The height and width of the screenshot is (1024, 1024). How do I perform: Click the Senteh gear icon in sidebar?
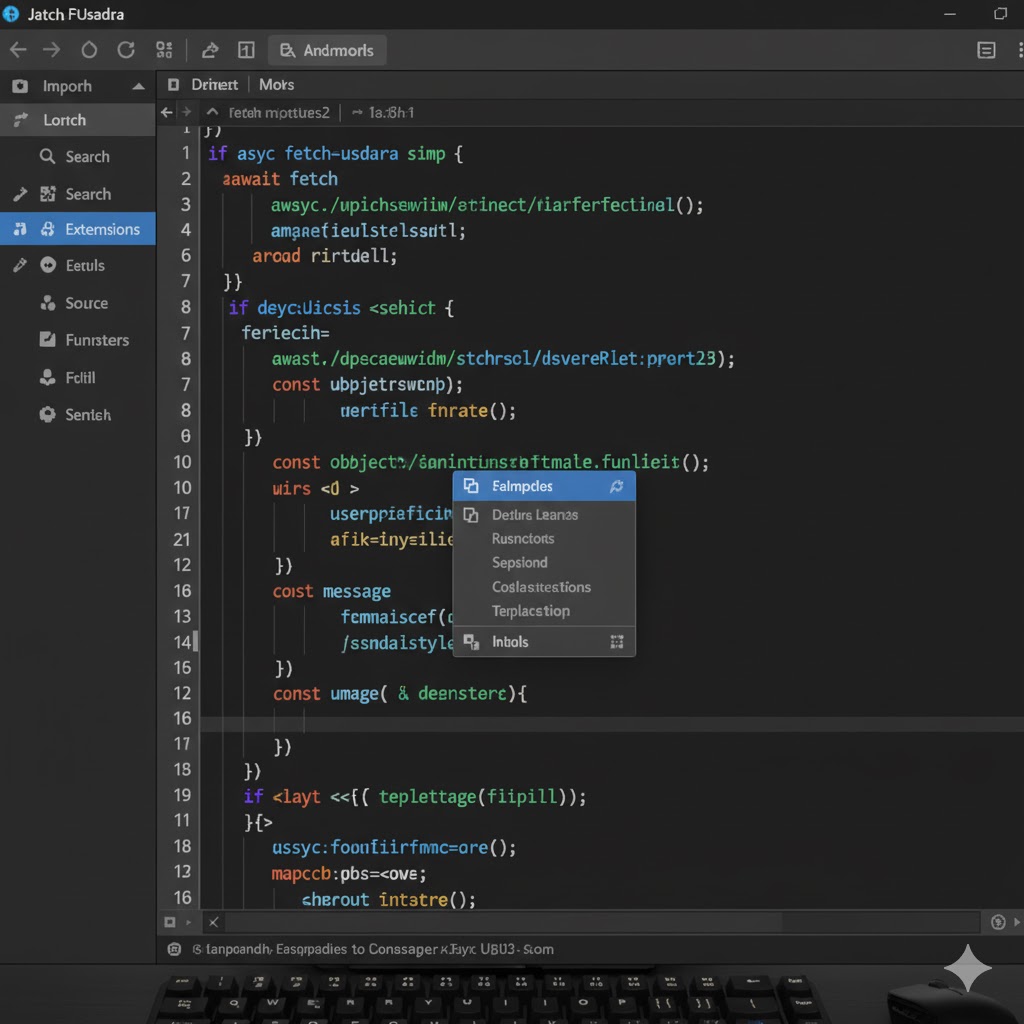[x=47, y=414]
